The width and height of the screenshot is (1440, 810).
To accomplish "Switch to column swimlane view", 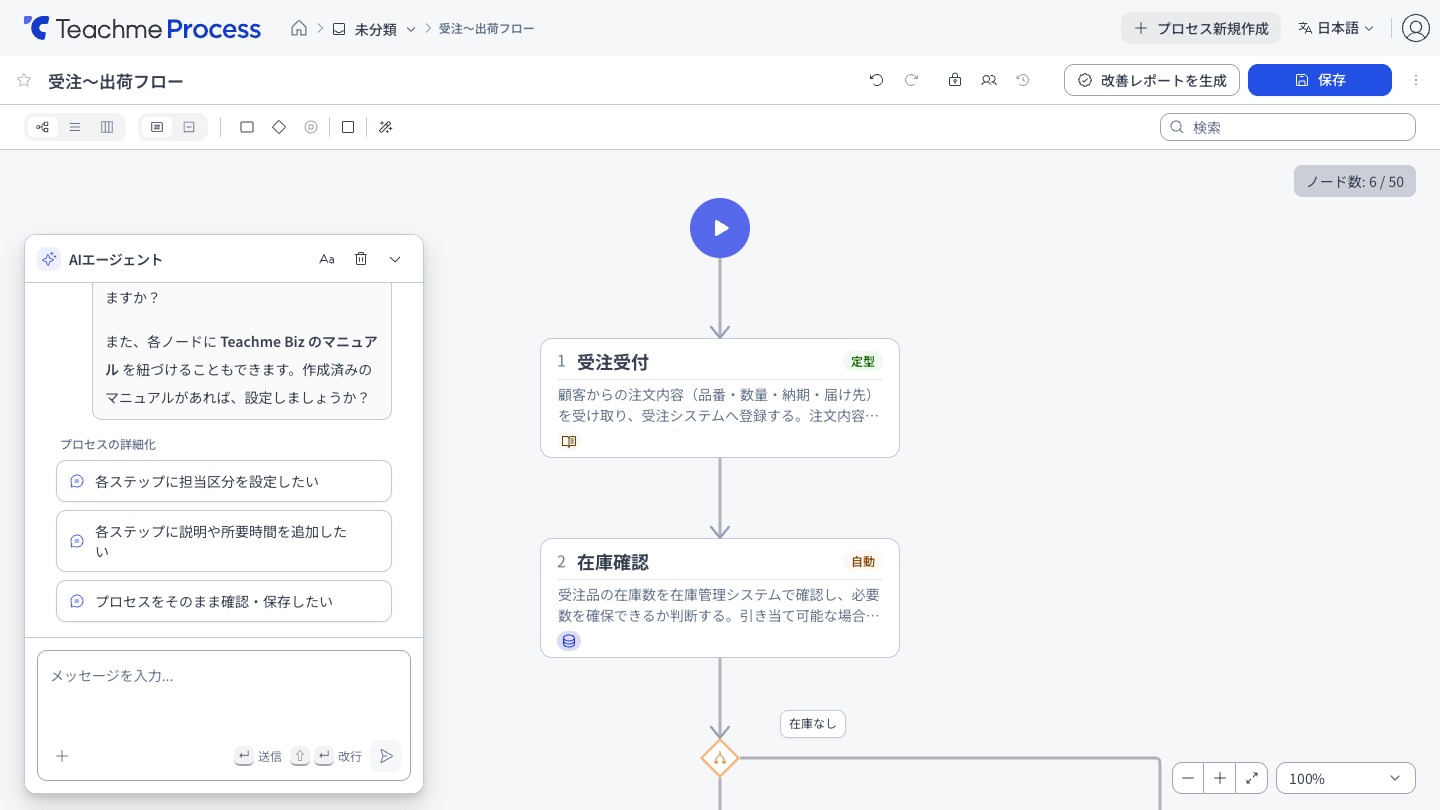I will [107, 127].
